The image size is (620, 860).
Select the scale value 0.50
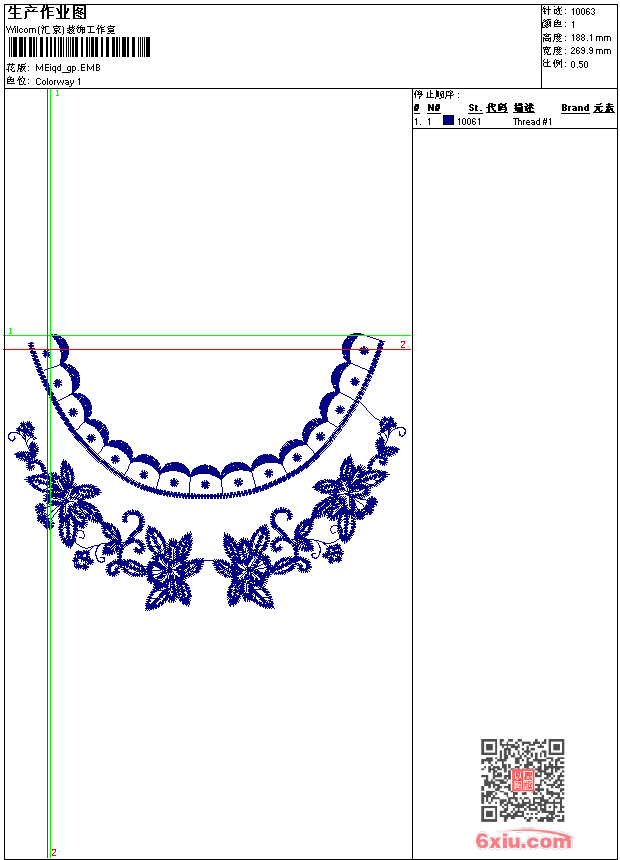click(579, 65)
